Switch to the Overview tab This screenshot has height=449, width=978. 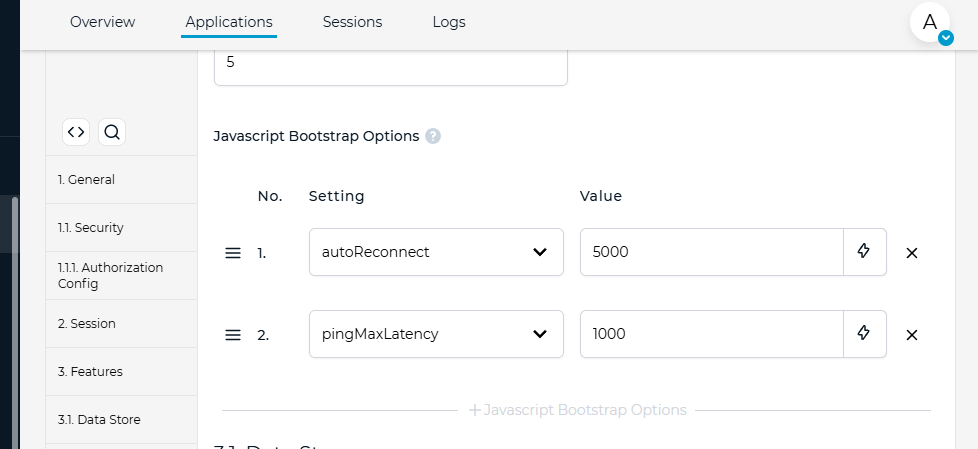click(x=102, y=22)
